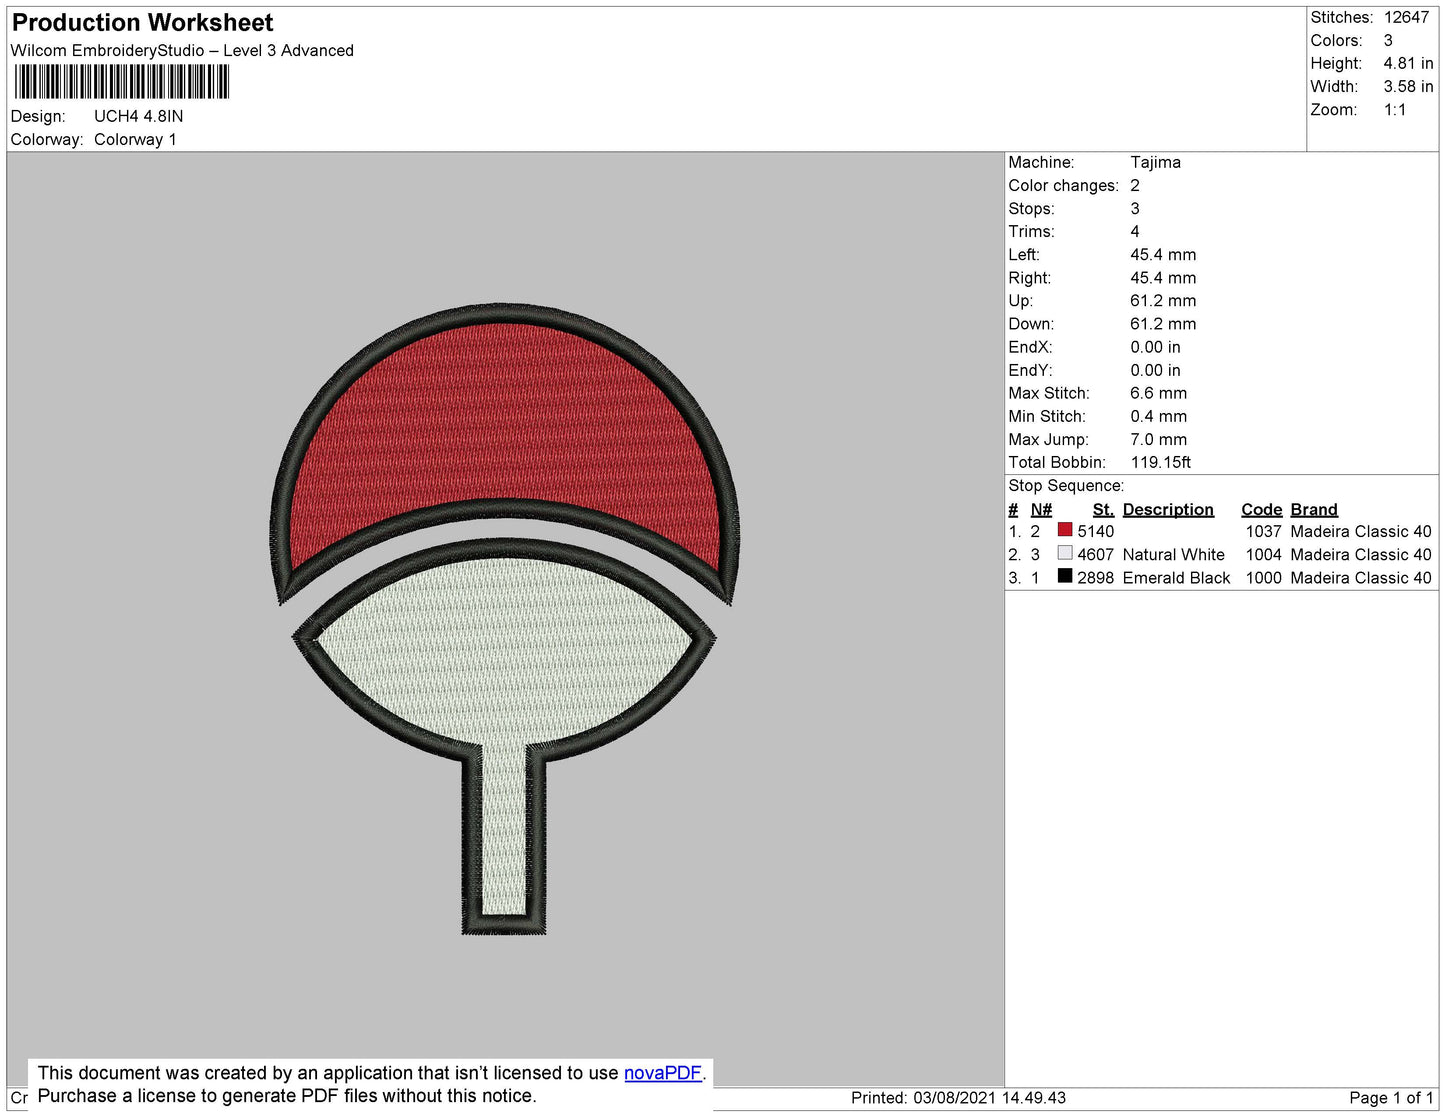This screenshot has height=1117, width=1445.
Task: Click the stitch count 2898
Action: pos(1095,577)
